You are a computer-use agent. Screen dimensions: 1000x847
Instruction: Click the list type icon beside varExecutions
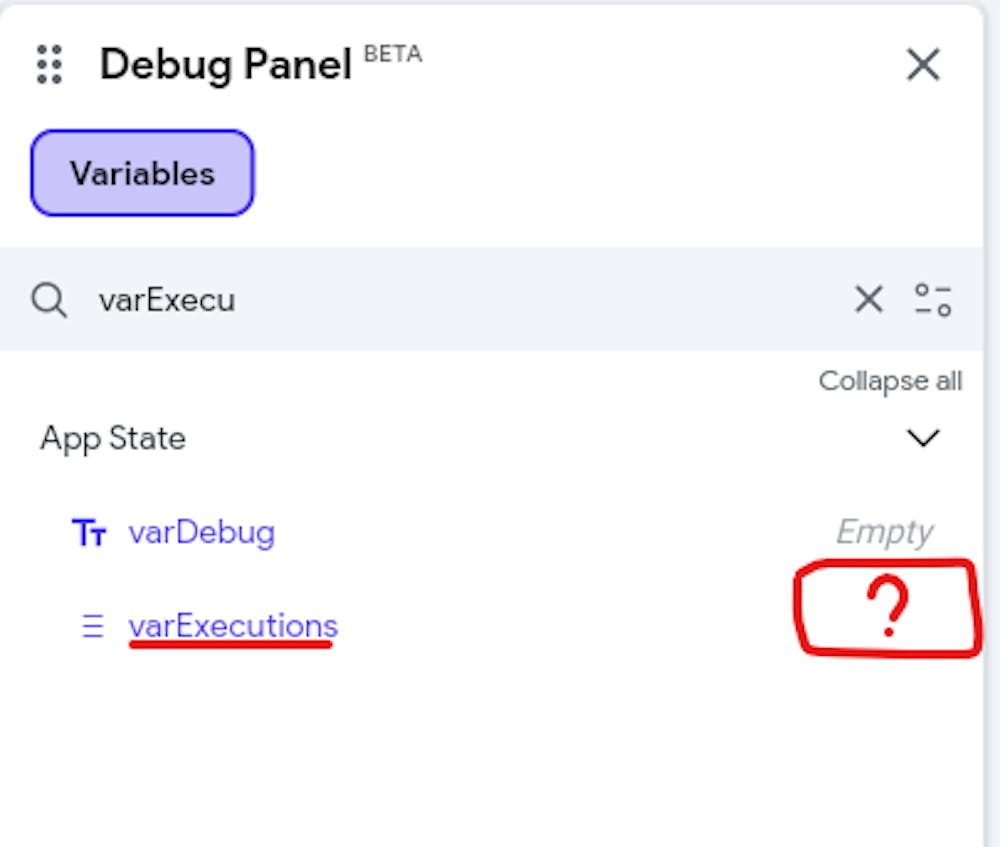click(93, 627)
